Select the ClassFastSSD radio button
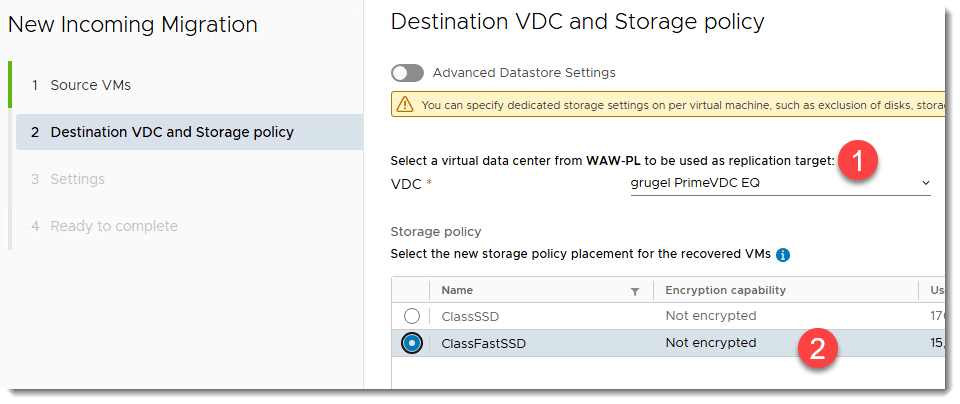960x404 pixels. tap(412, 343)
